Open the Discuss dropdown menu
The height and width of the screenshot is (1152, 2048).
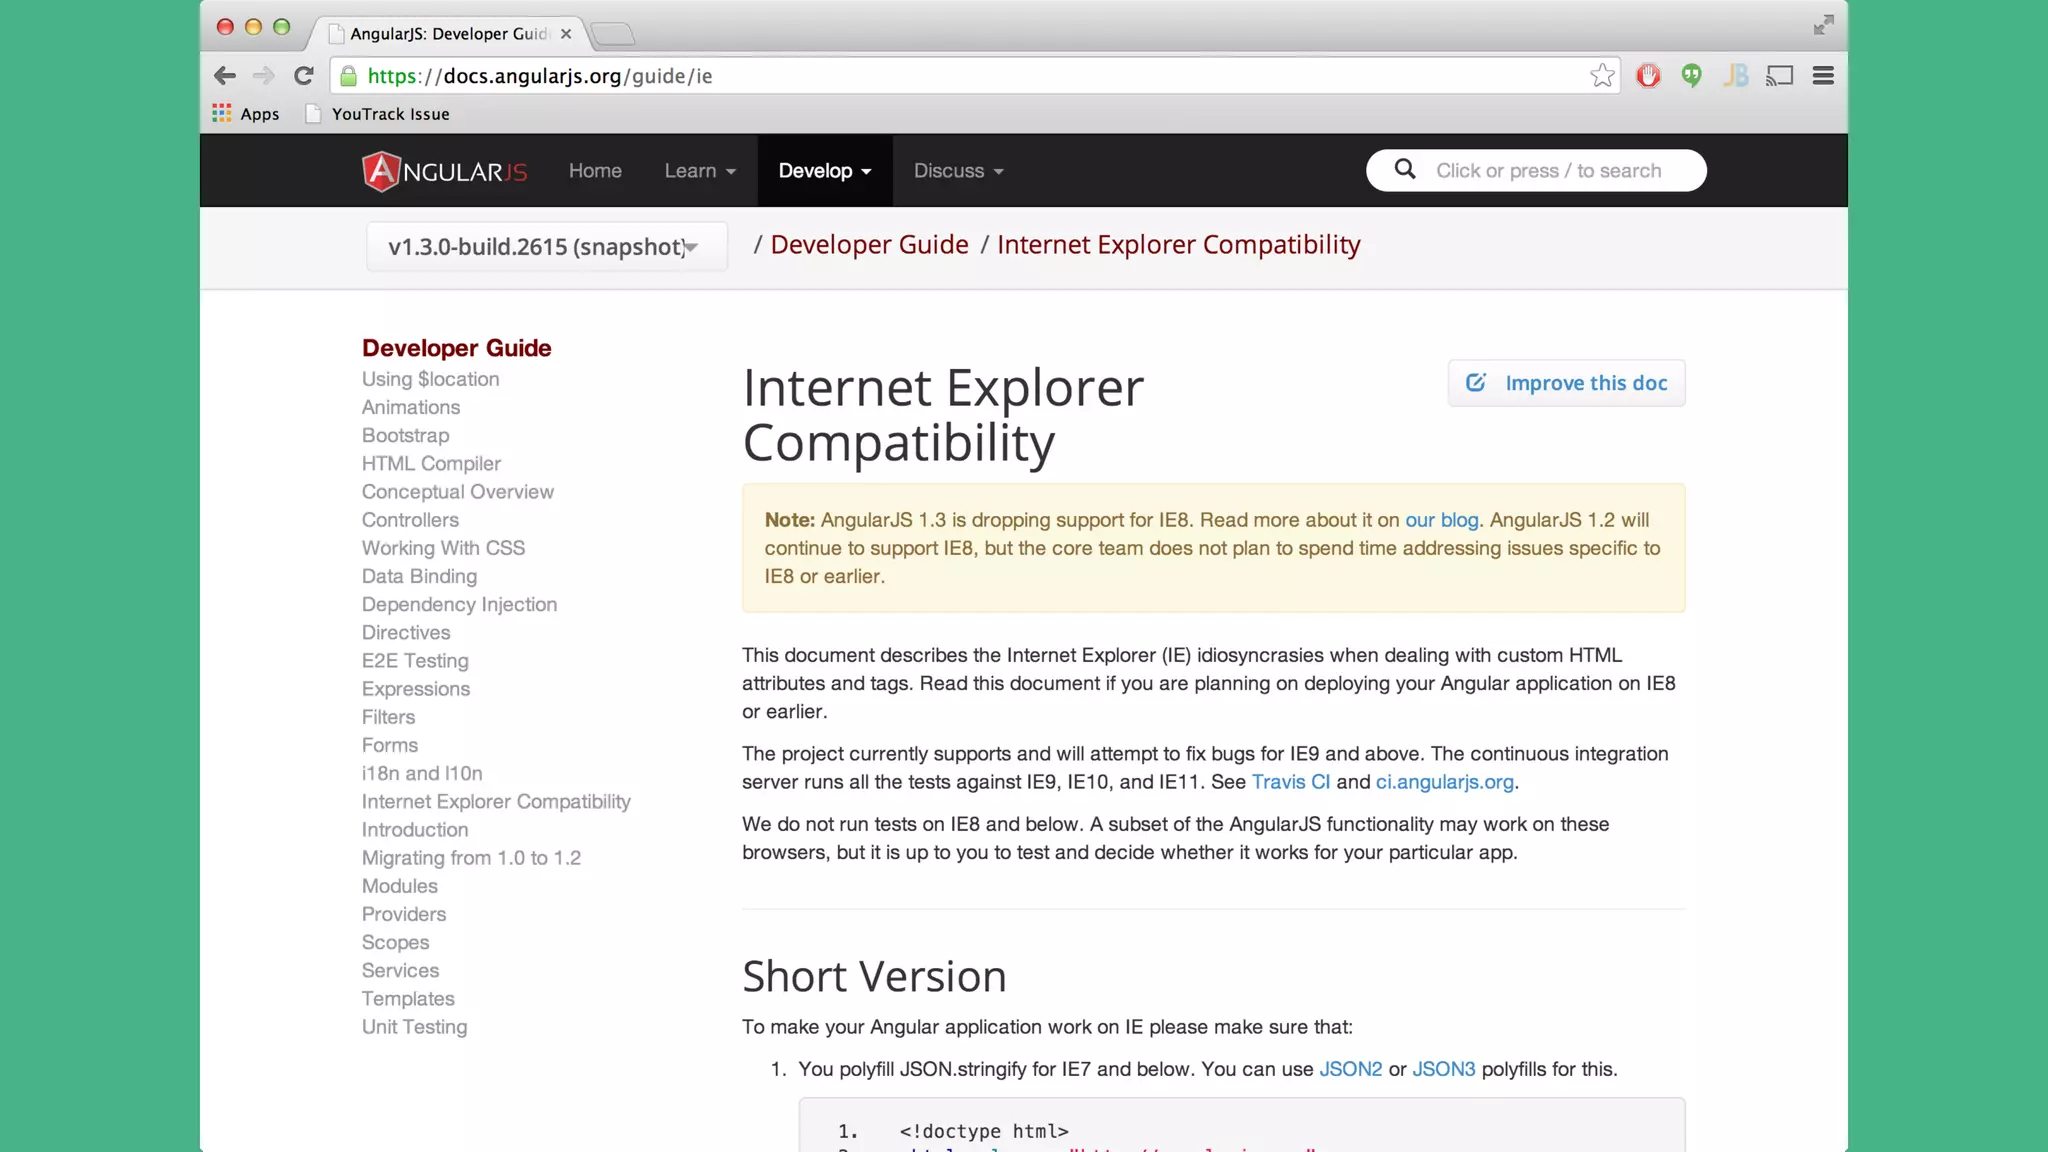point(958,171)
